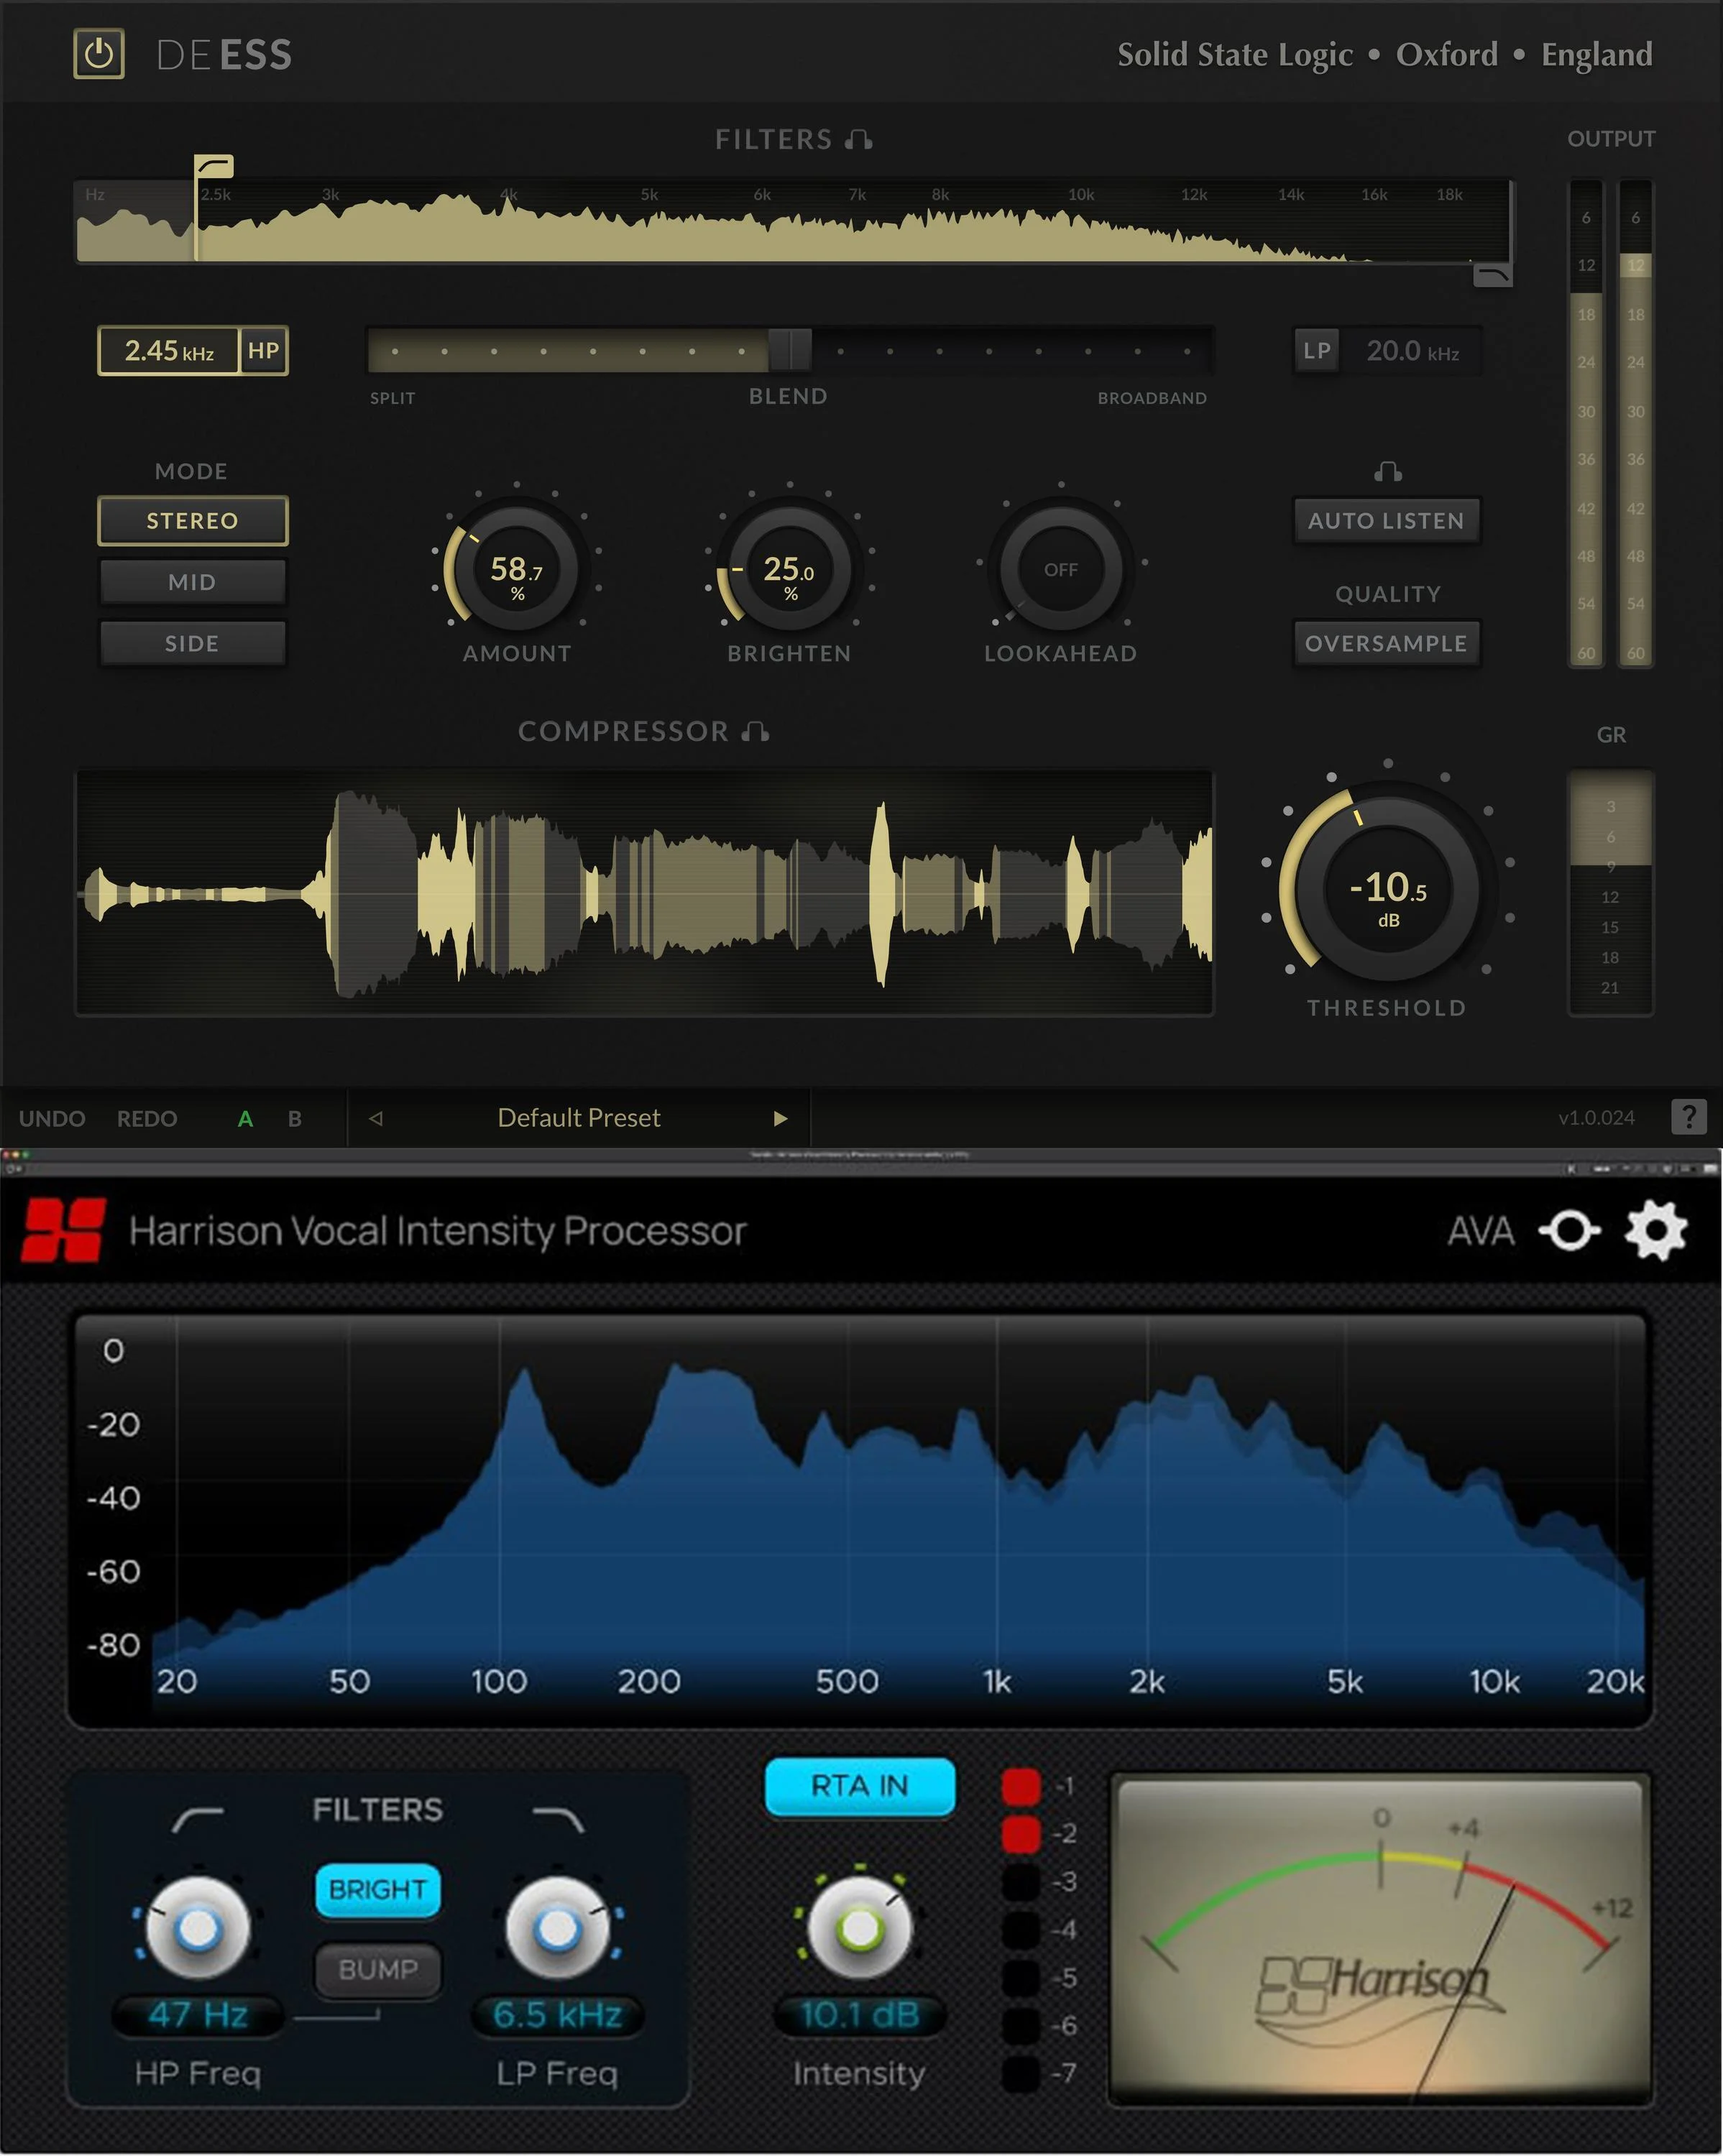Toggle the Bump filter button

377,1970
